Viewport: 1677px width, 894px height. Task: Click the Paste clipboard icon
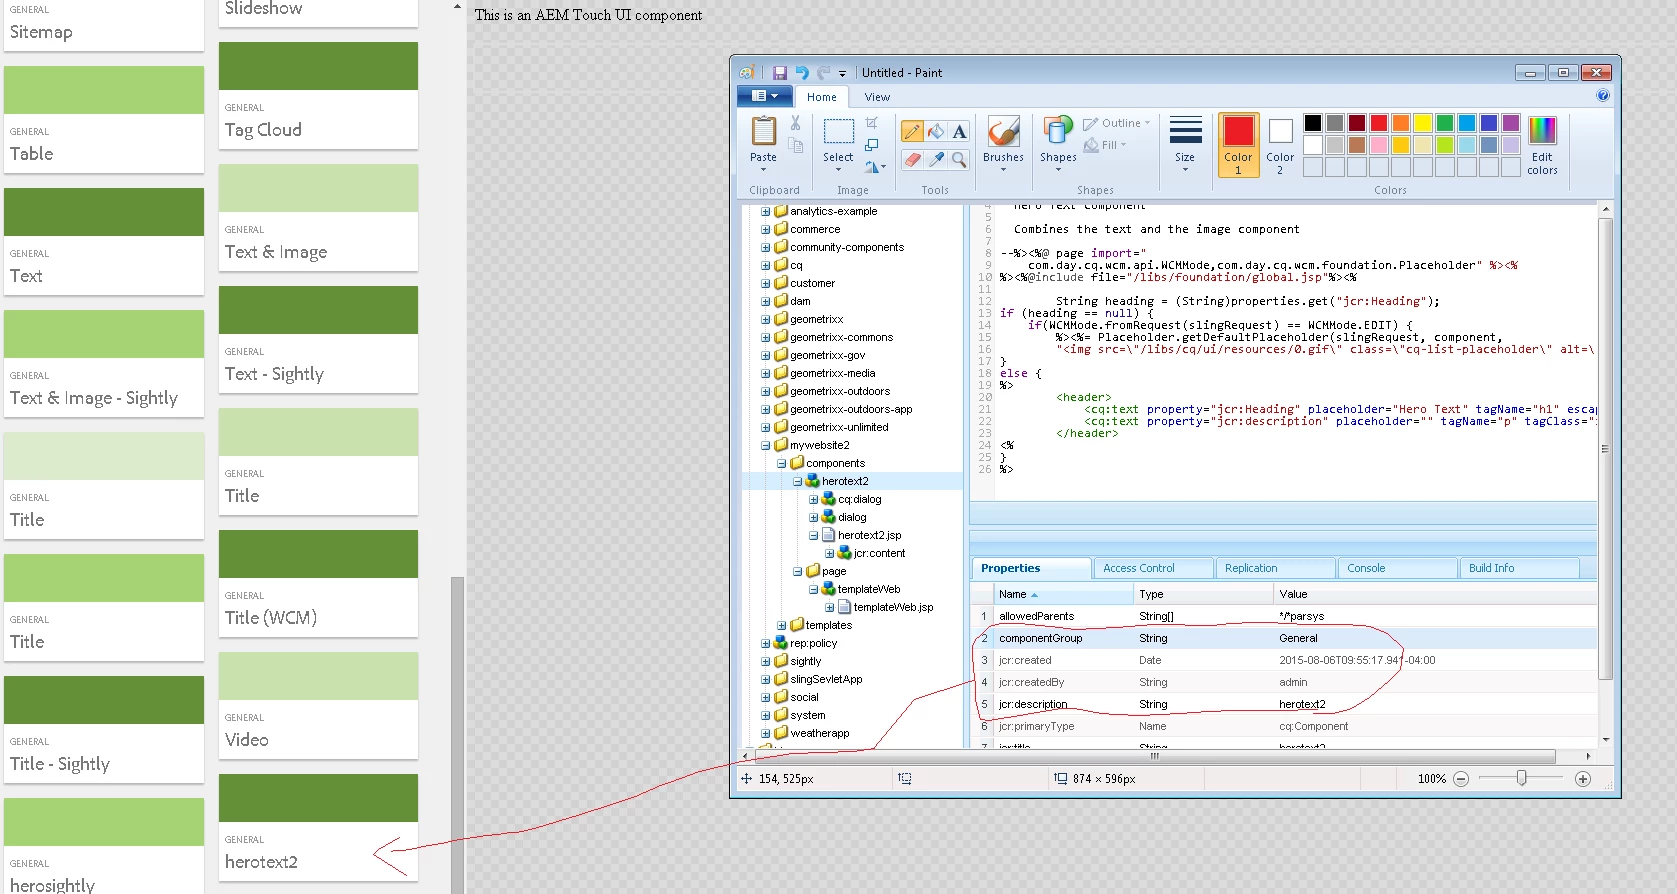[x=763, y=132]
